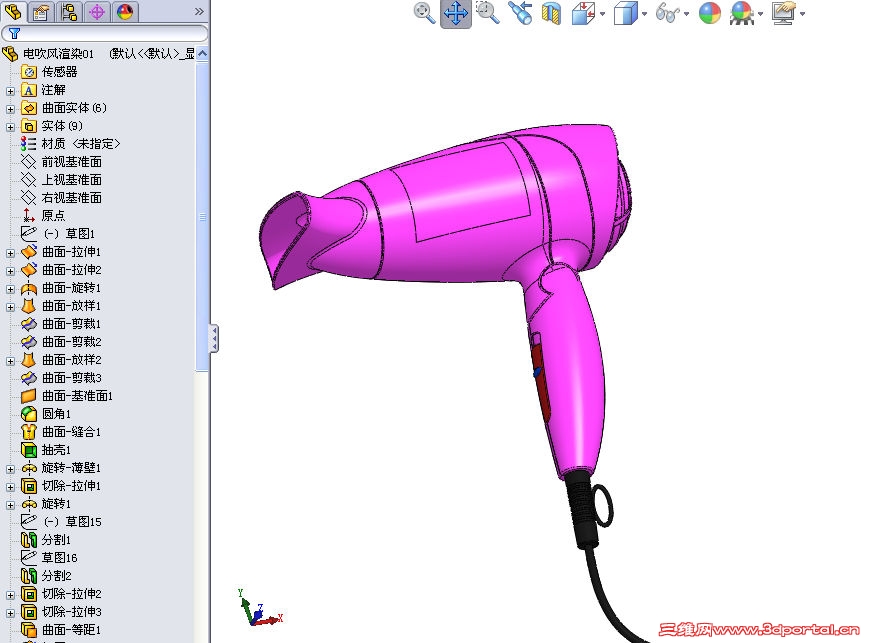Image resolution: width=879 pixels, height=643 pixels.
Task: Select the Zoom to Area tool
Action: (487, 12)
